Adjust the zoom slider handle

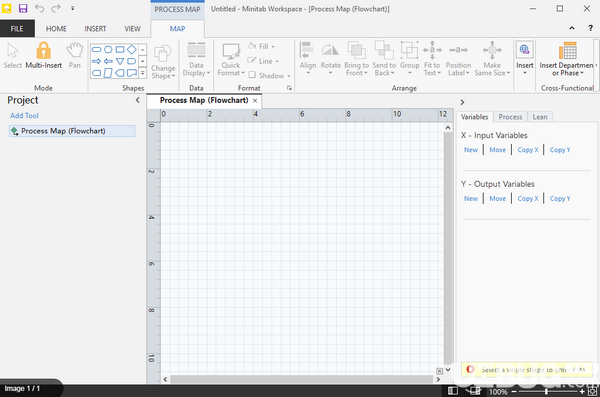[546, 392]
